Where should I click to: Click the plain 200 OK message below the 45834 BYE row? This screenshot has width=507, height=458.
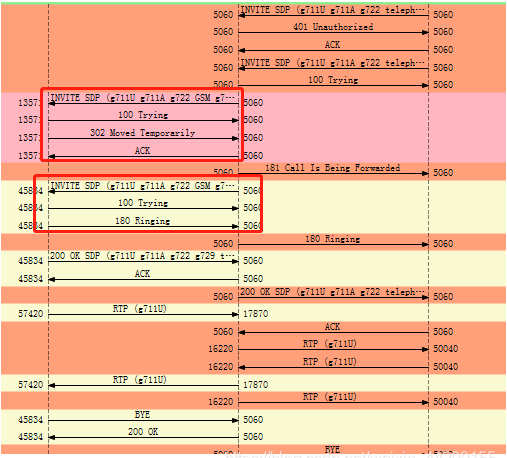pyautogui.click(x=143, y=432)
